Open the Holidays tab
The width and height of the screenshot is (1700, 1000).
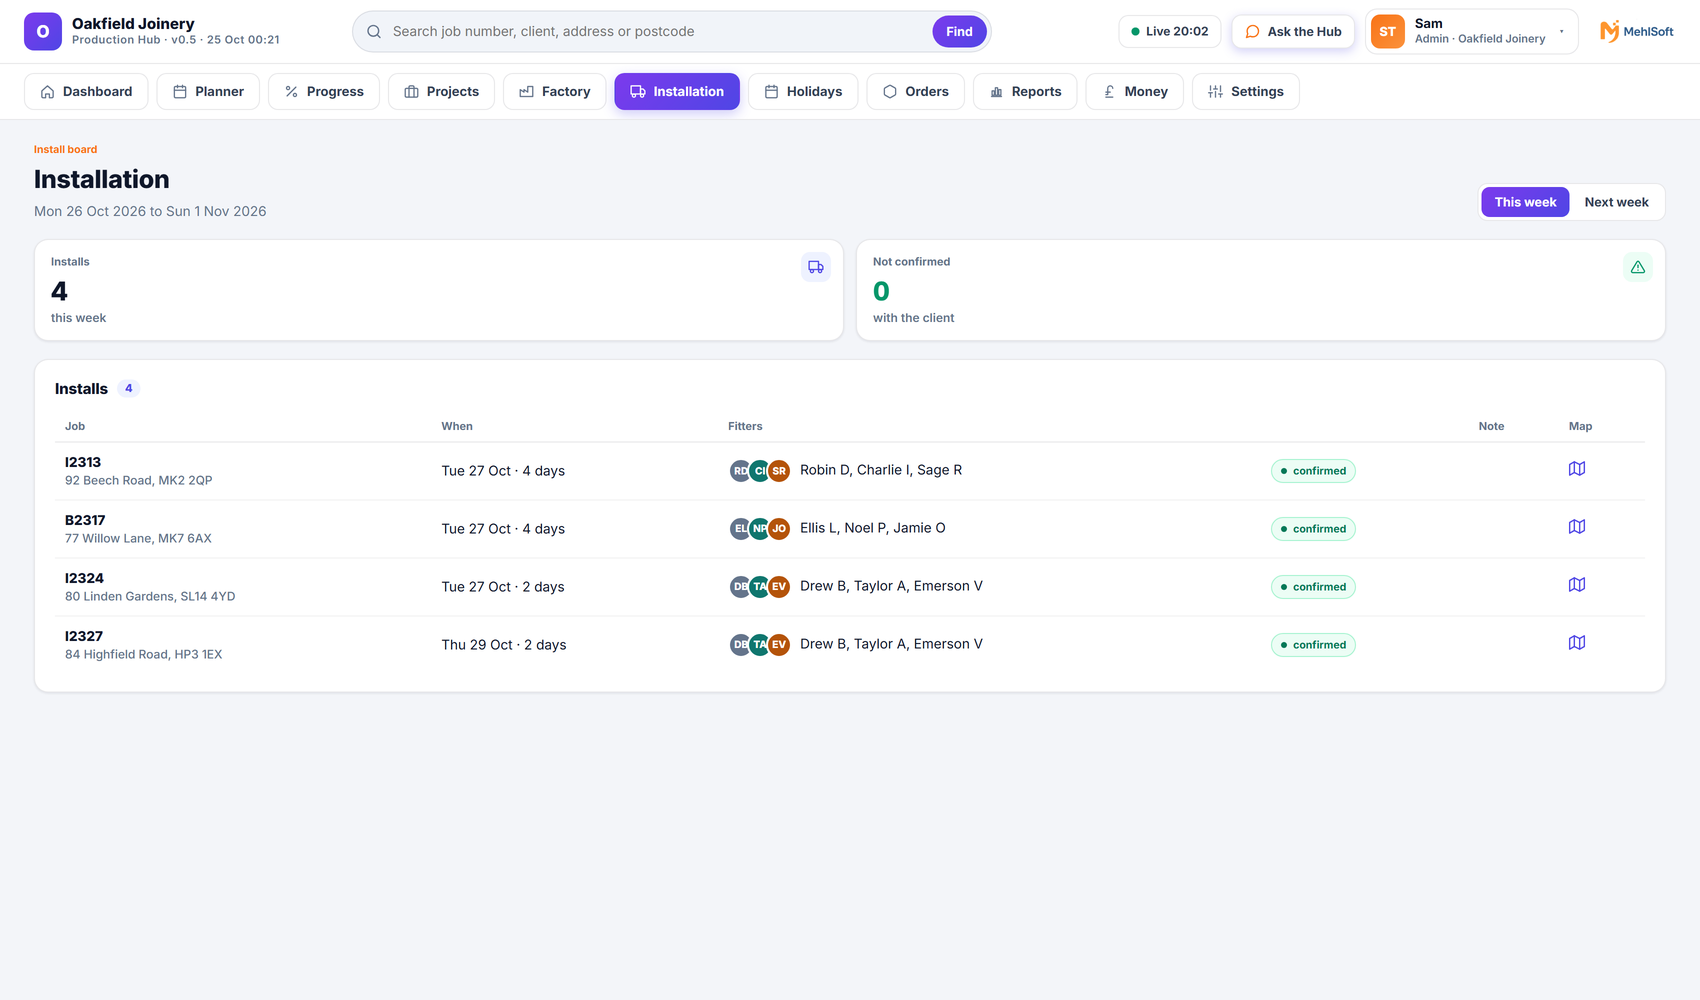tap(803, 92)
